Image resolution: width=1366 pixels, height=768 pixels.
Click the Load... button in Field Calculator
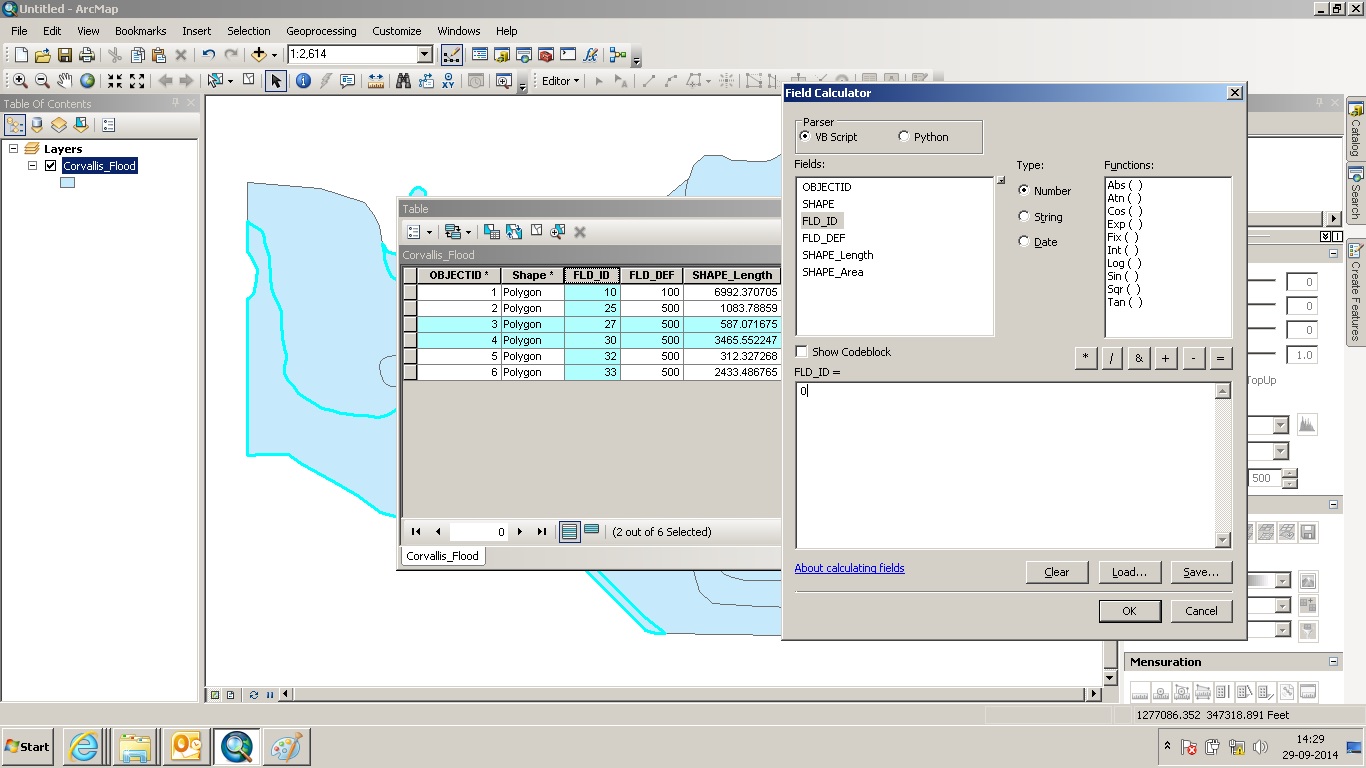(1129, 572)
